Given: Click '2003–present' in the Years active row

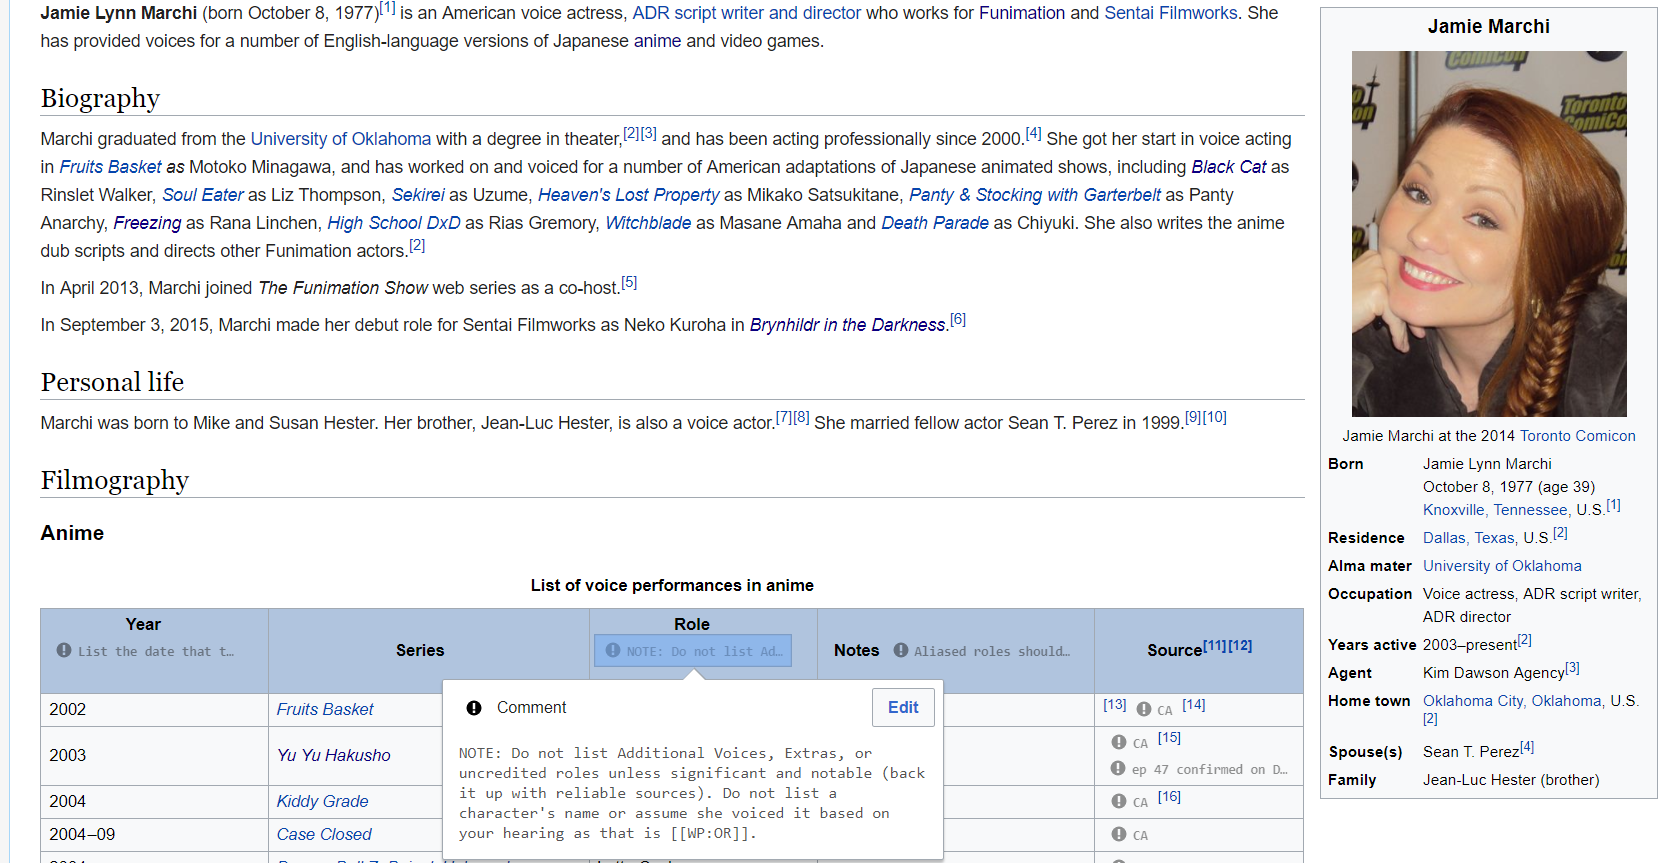Looking at the screenshot, I should pos(1470,645).
